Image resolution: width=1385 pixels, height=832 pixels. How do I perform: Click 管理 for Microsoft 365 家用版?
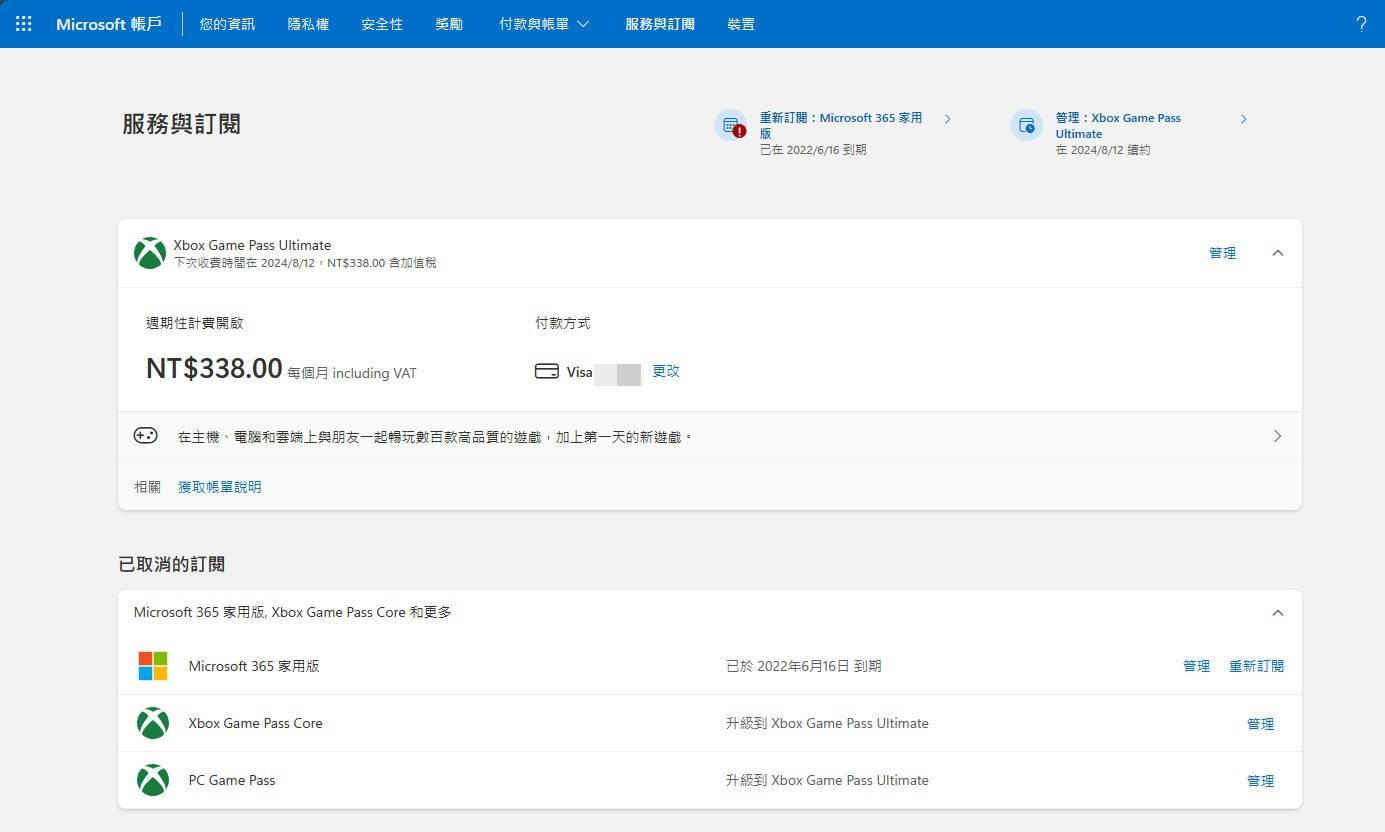tap(1197, 666)
